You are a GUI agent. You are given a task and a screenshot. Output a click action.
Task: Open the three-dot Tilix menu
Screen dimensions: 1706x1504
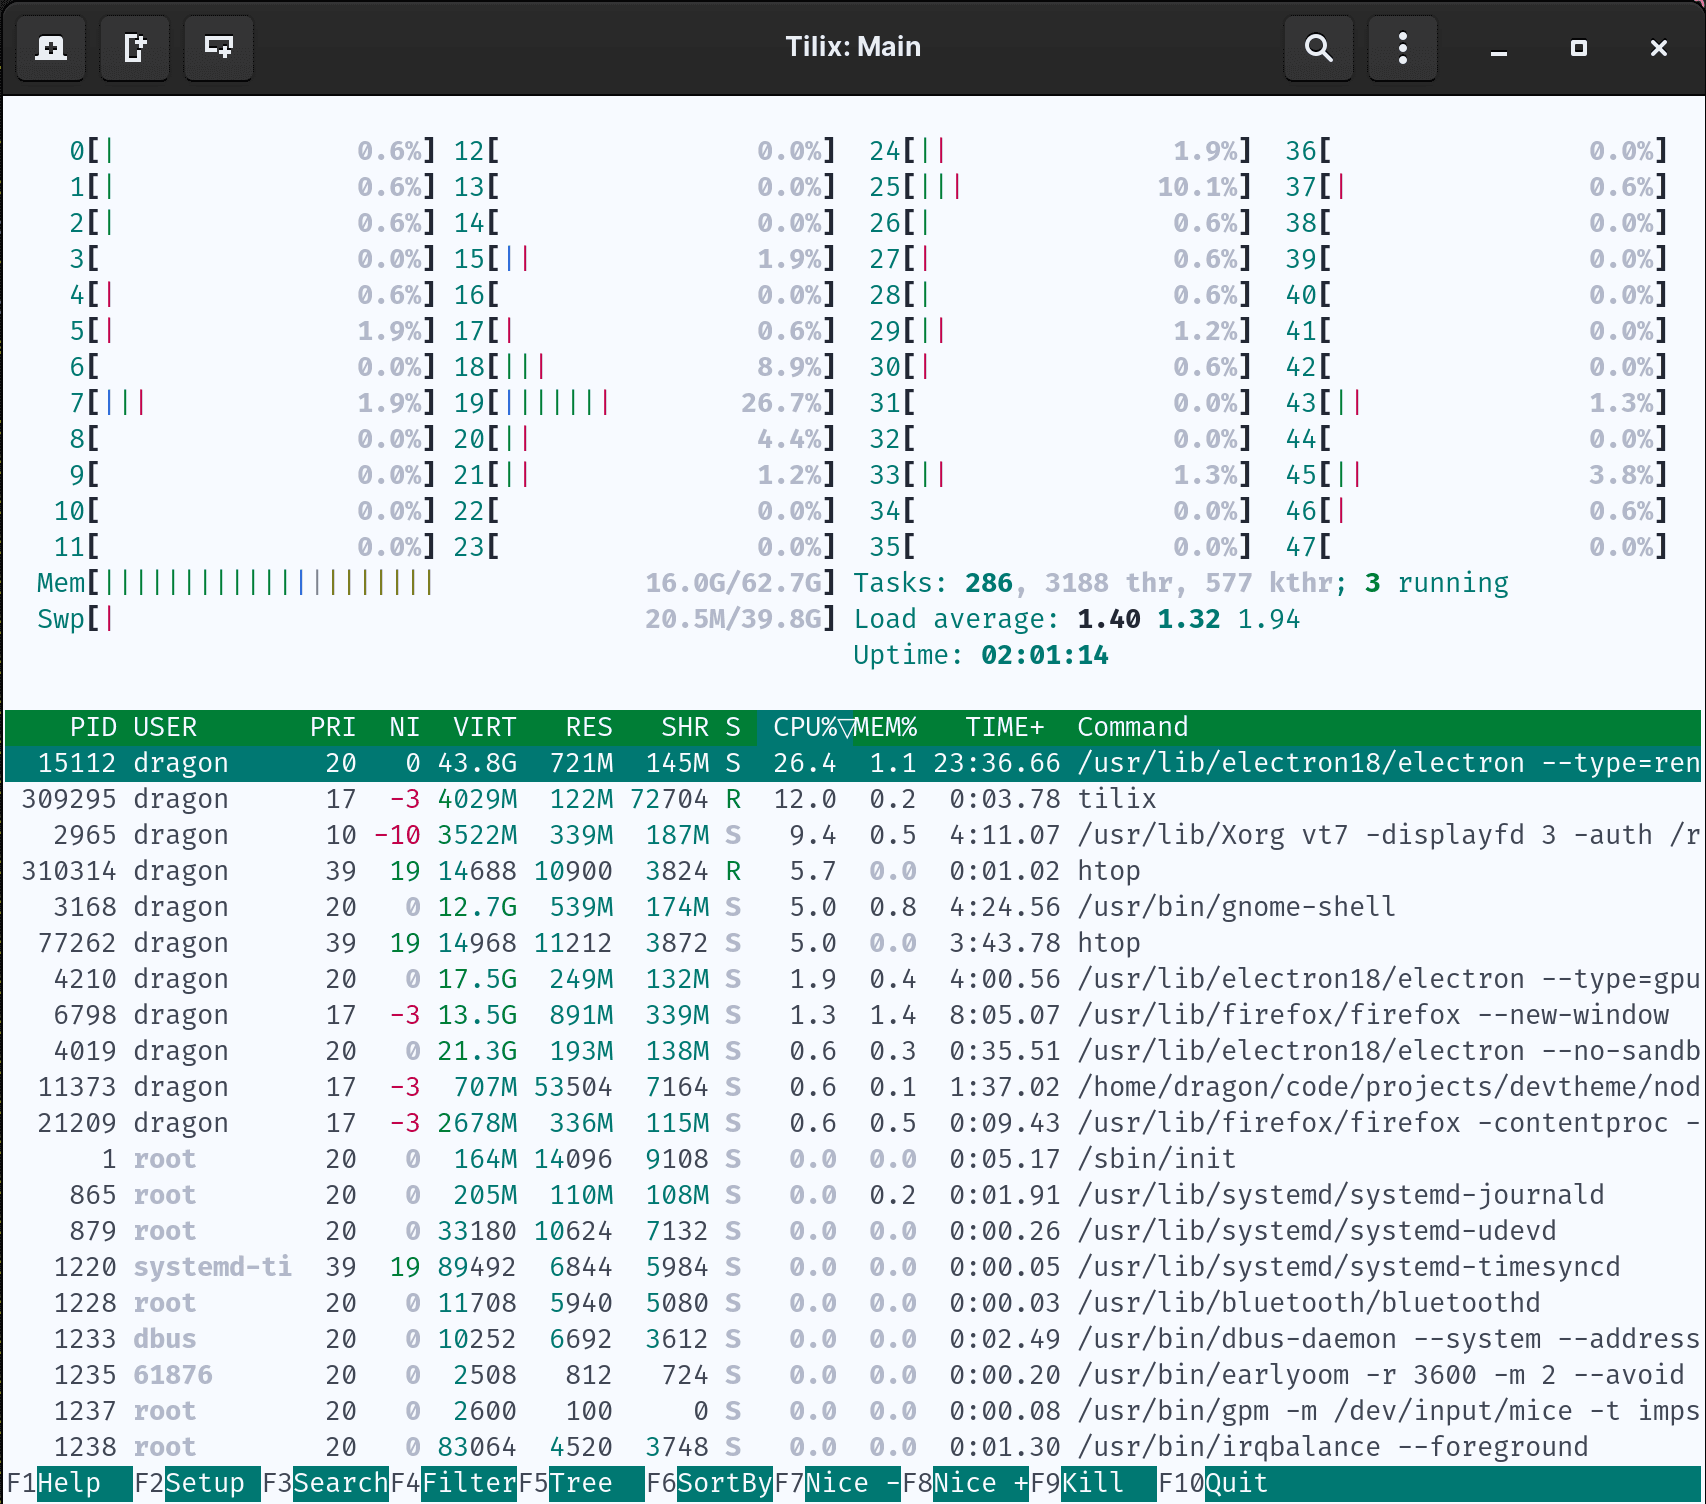pos(1403,47)
